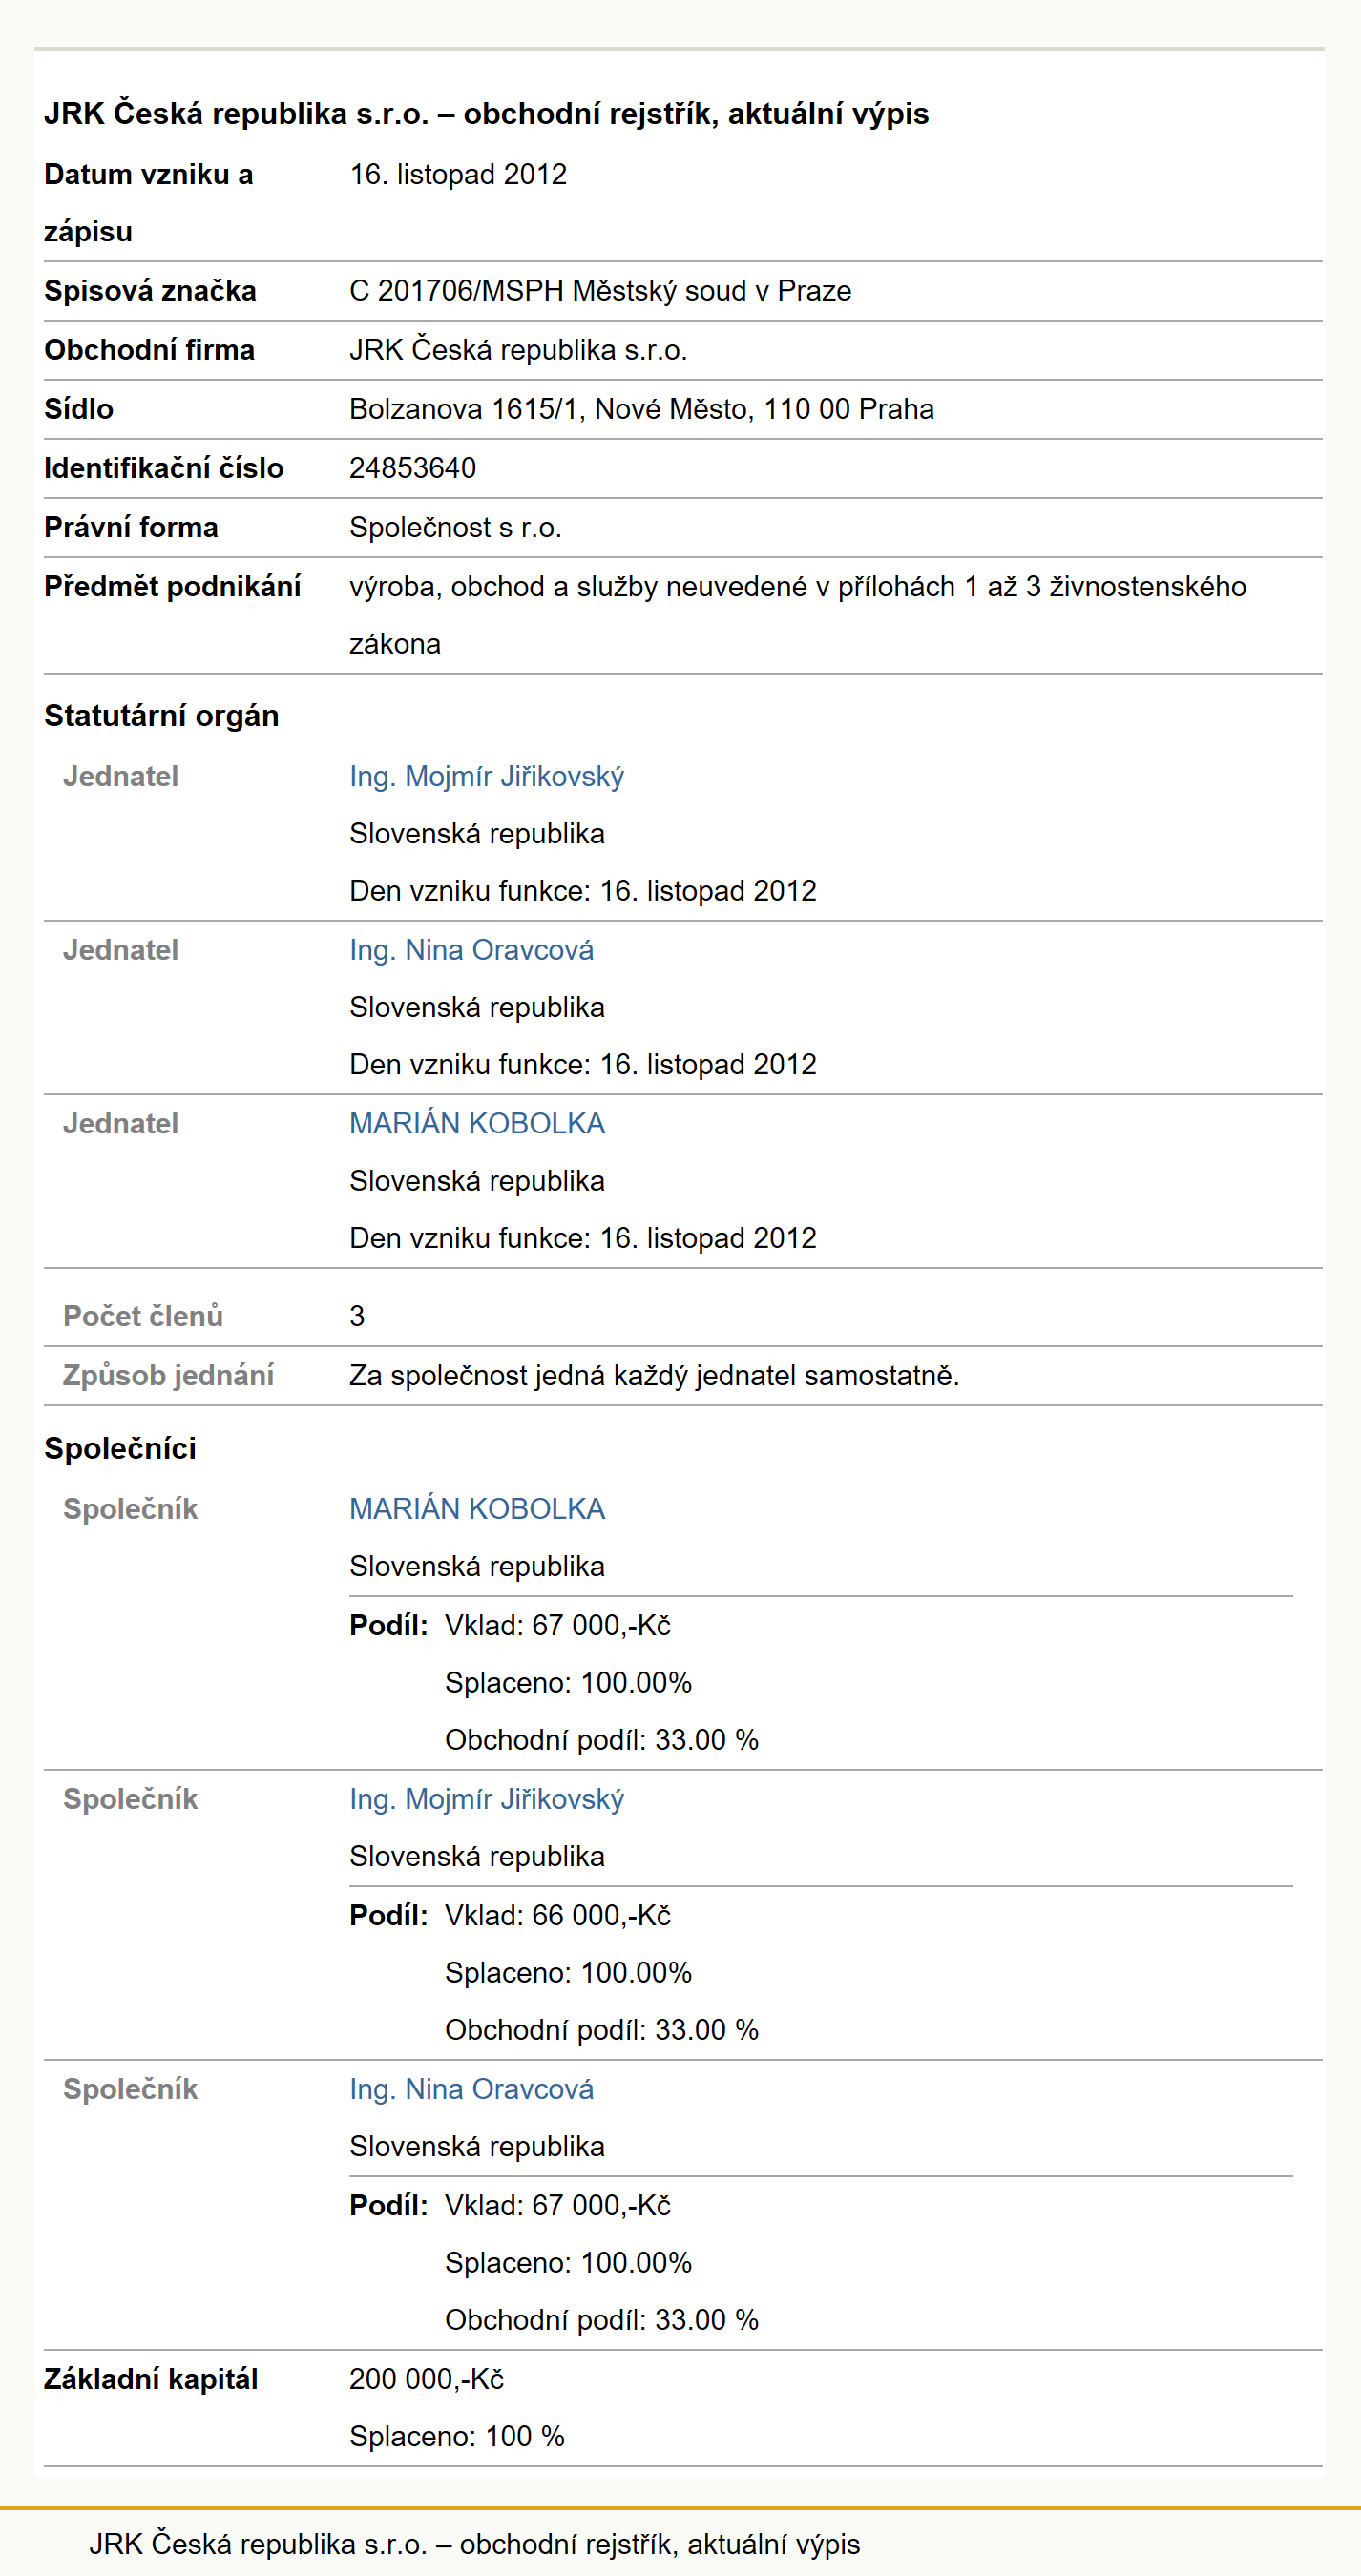Click the Počet členů value 3
Image resolution: width=1361 pixels, height=2576 pixels.
[x=357, y=1317]
